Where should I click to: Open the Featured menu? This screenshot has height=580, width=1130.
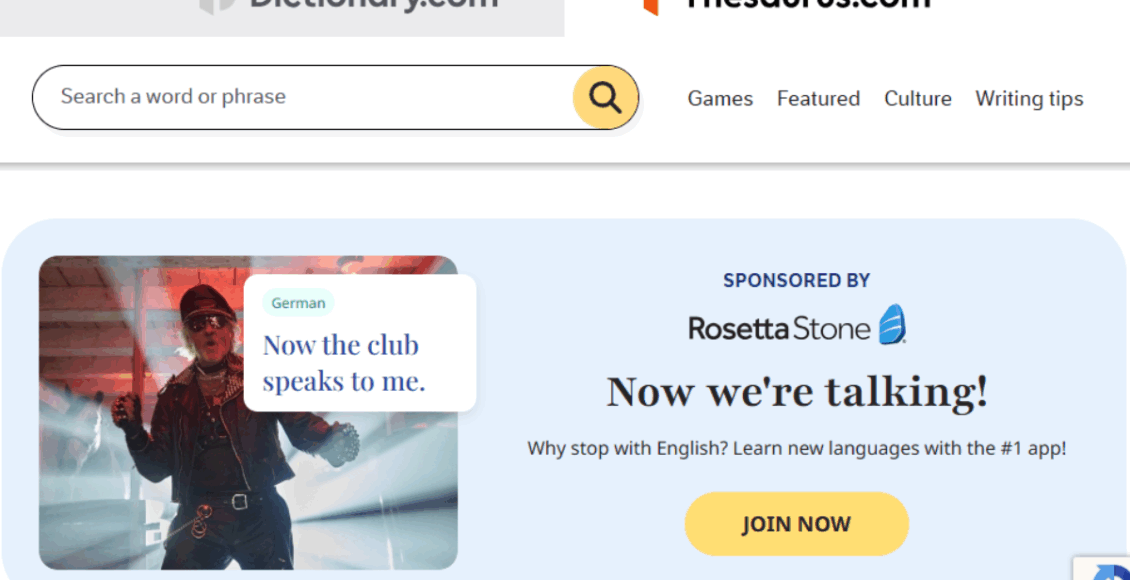818,99
